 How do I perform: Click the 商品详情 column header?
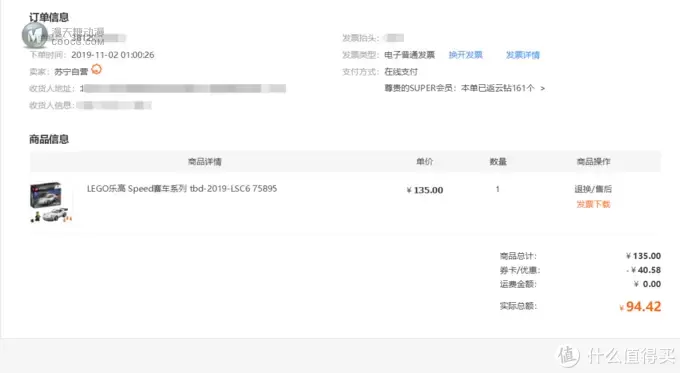click(x=205, y=162)
